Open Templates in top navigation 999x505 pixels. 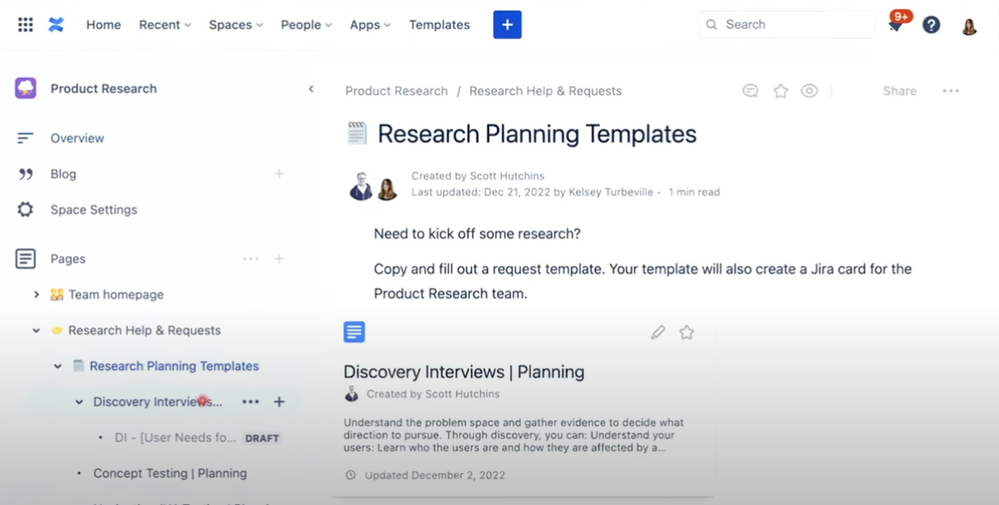pyautogui.click(x=439, y=25)
